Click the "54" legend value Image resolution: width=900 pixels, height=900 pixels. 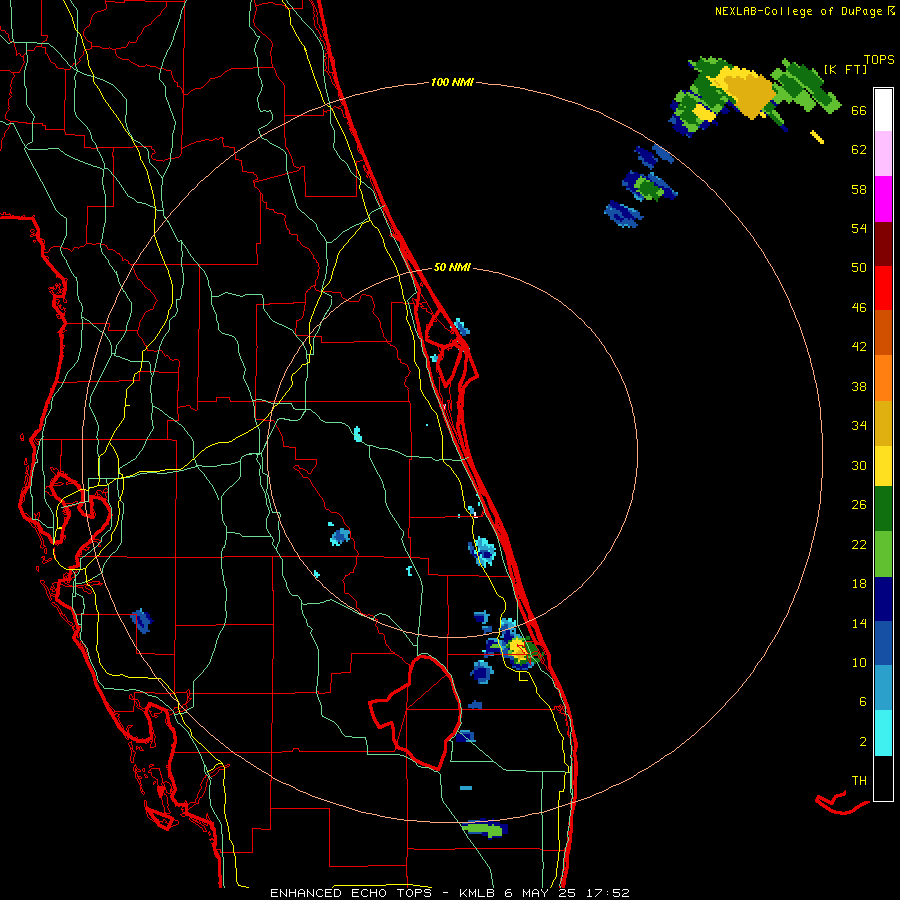point(859,228)
